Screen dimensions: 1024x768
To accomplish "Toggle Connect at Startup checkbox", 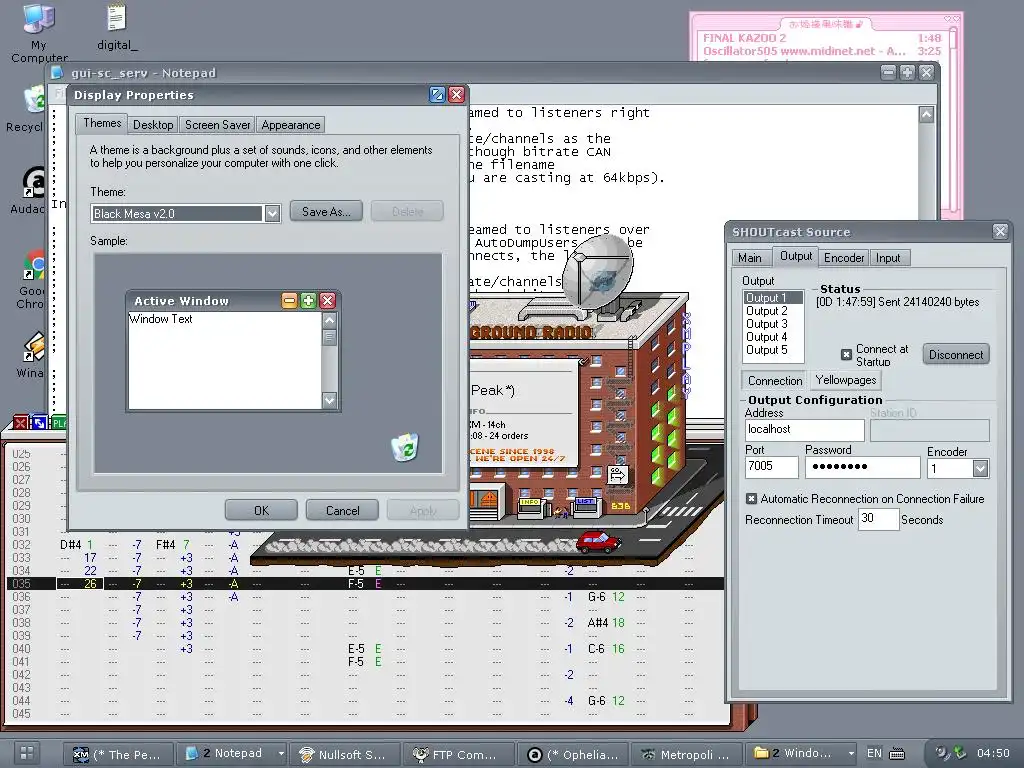I will click(846, 355).
